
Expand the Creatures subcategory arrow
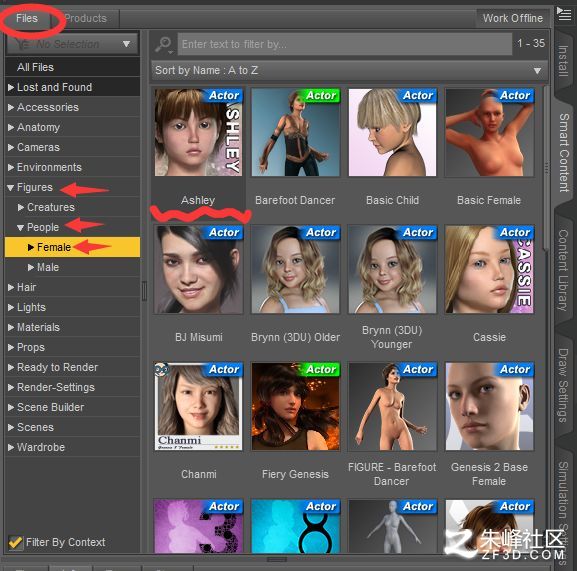point(21,208)
